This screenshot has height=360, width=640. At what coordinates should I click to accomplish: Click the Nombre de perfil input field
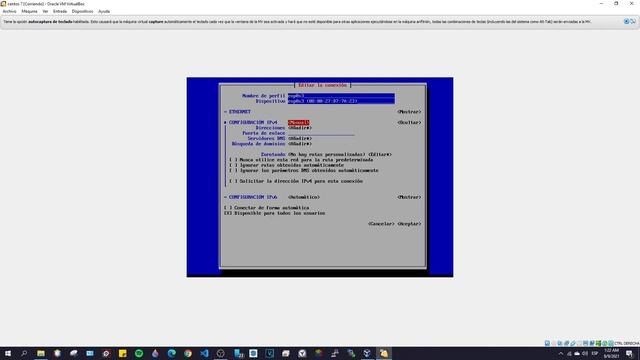341,96
